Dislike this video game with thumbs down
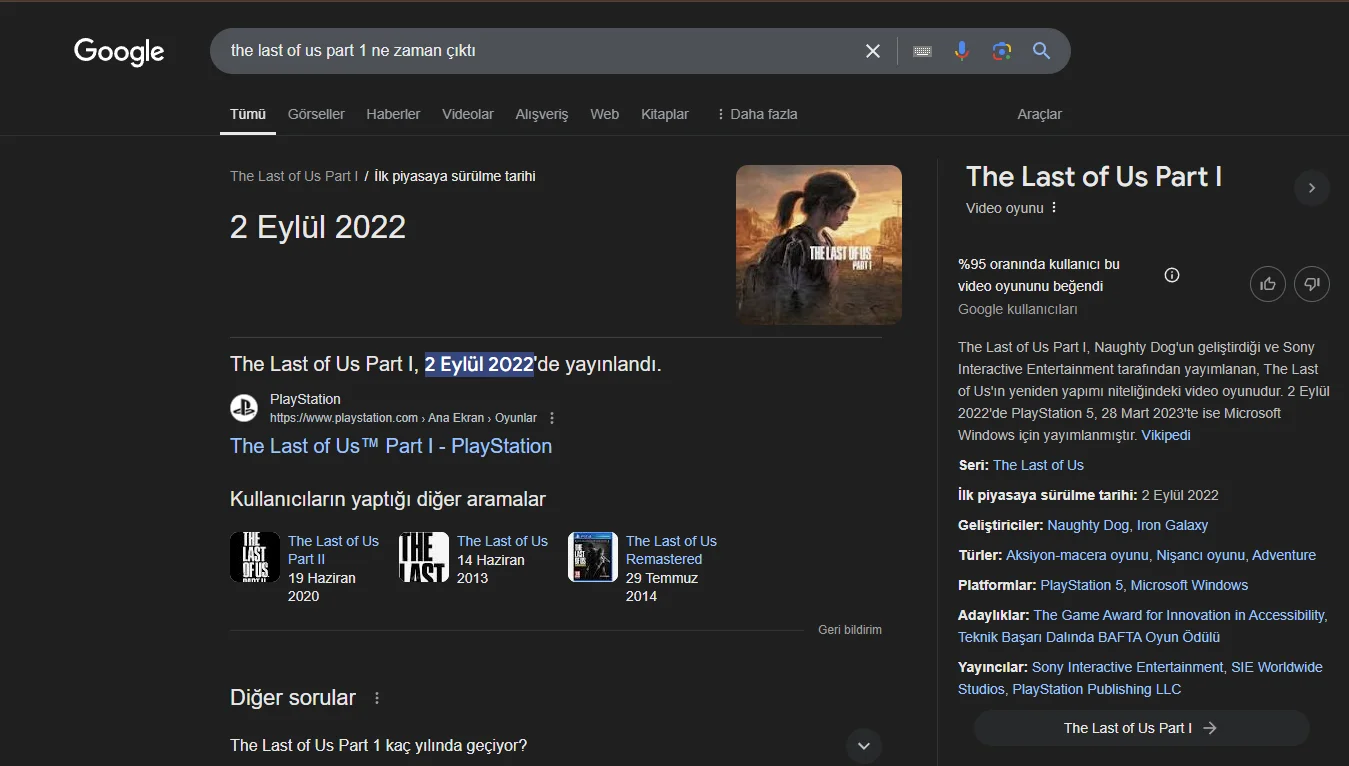This screenshot has width=1349, height=766. point(1312,284)
